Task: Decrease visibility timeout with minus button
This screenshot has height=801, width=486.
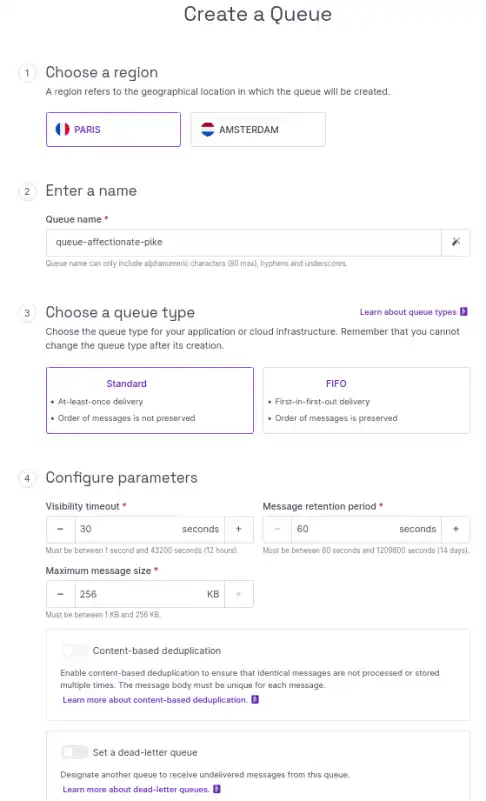Action: [x=60, y=529]
